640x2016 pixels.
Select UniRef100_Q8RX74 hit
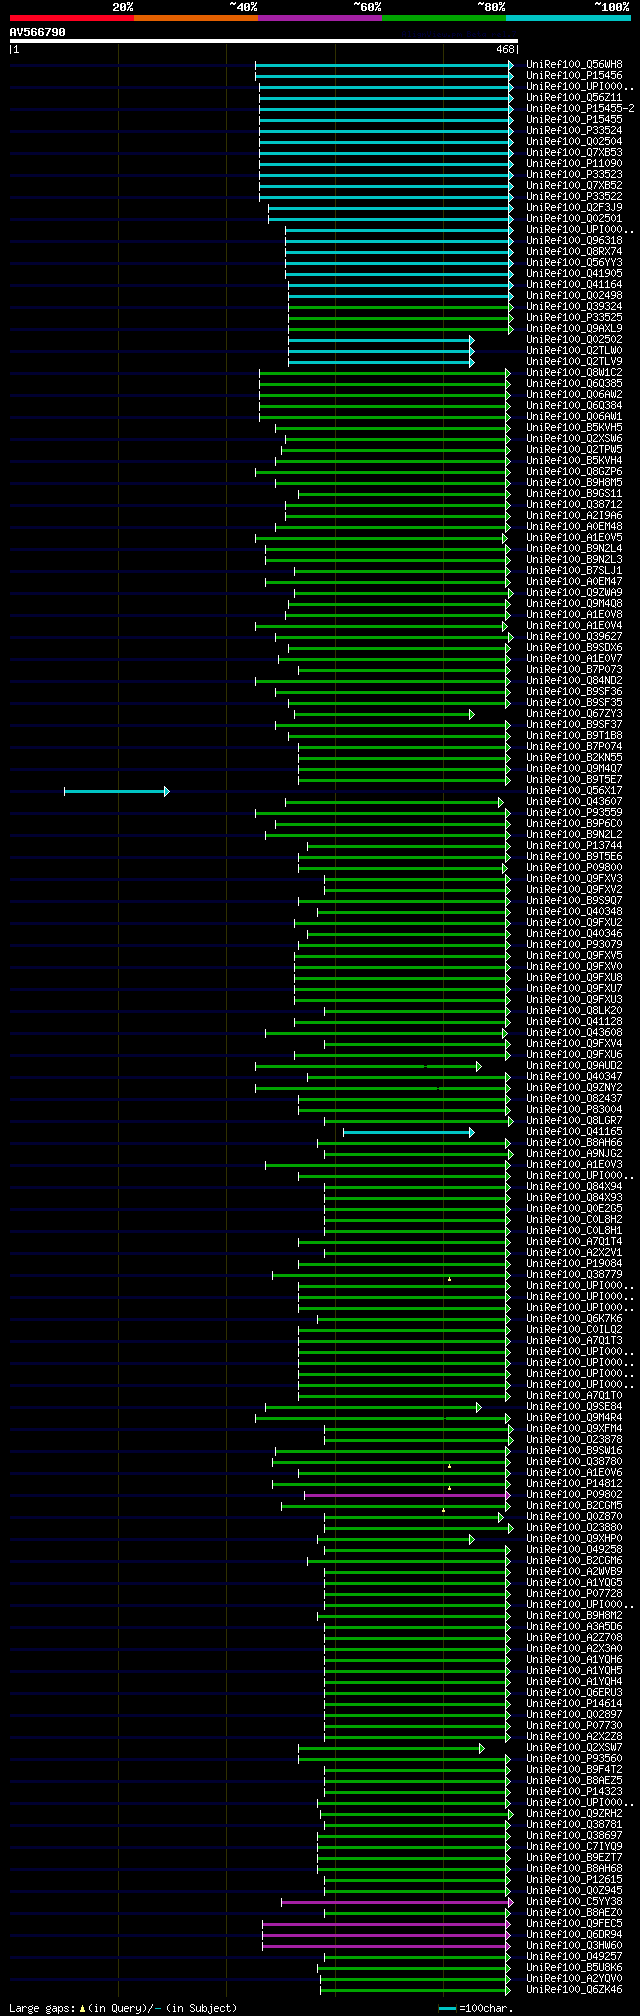tap(574, 251)
